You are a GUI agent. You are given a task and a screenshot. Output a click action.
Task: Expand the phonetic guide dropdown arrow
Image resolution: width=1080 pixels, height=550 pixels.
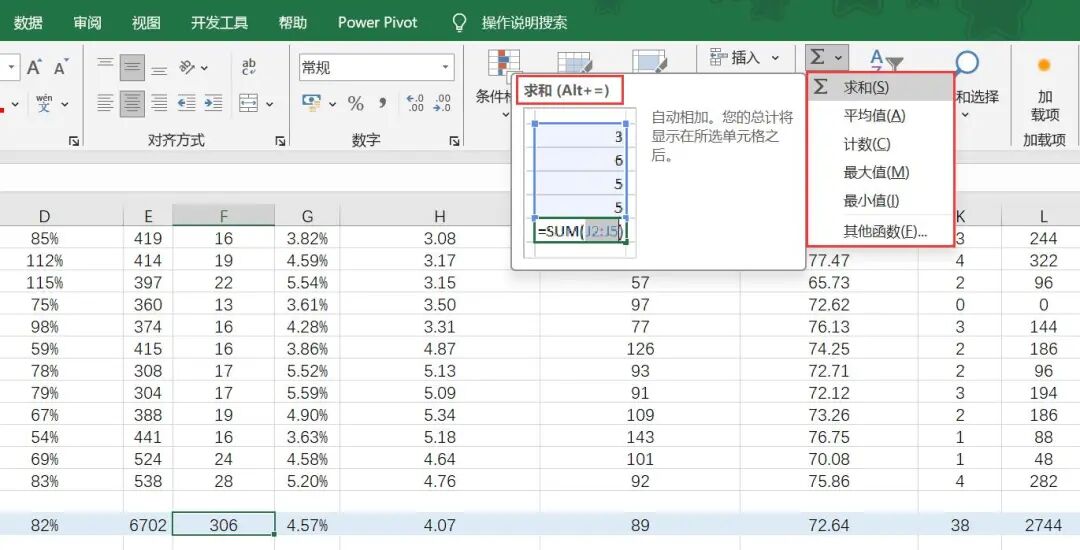65,104
